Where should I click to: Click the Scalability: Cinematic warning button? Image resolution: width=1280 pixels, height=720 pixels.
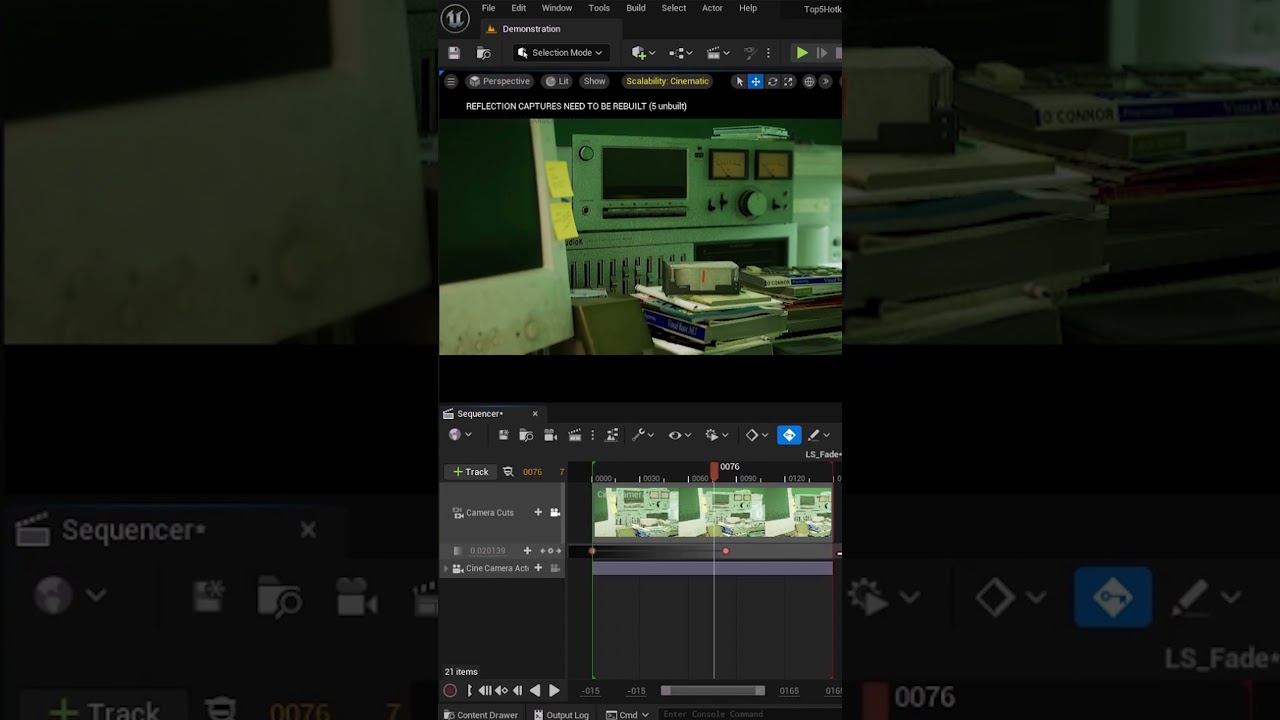pos(667,82)
